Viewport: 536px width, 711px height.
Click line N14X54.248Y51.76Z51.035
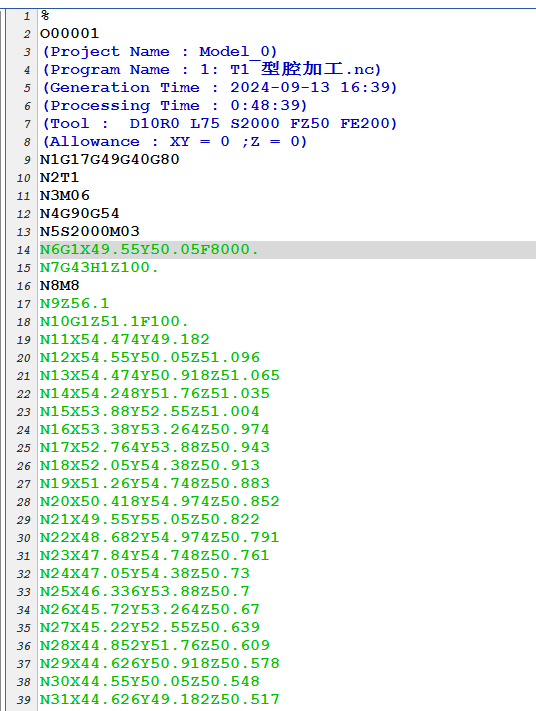(155, 393)
